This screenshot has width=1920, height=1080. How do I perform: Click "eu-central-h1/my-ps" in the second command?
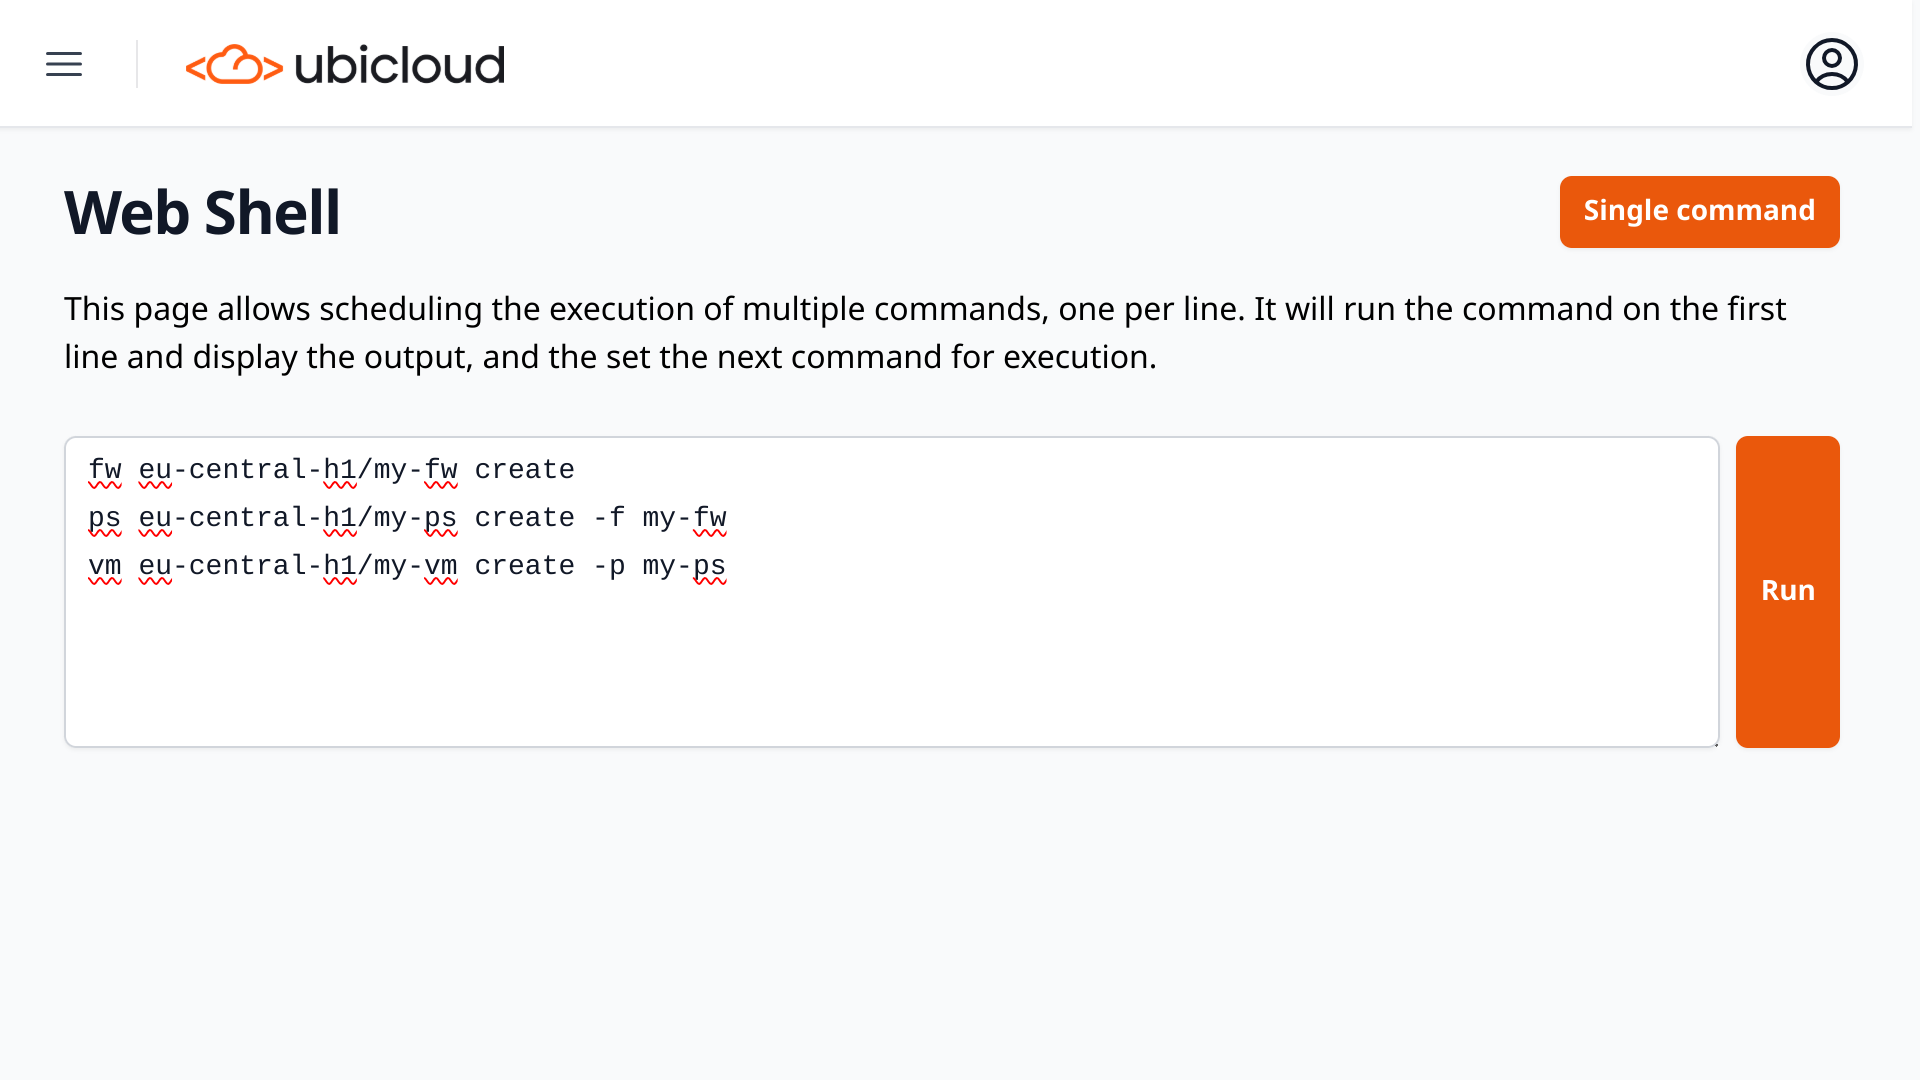coord(298,518)
